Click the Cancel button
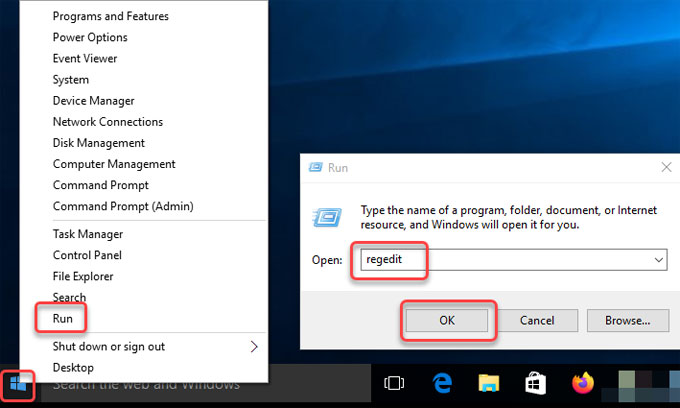This screenshot has width=680, height=408. coord(537,320)
